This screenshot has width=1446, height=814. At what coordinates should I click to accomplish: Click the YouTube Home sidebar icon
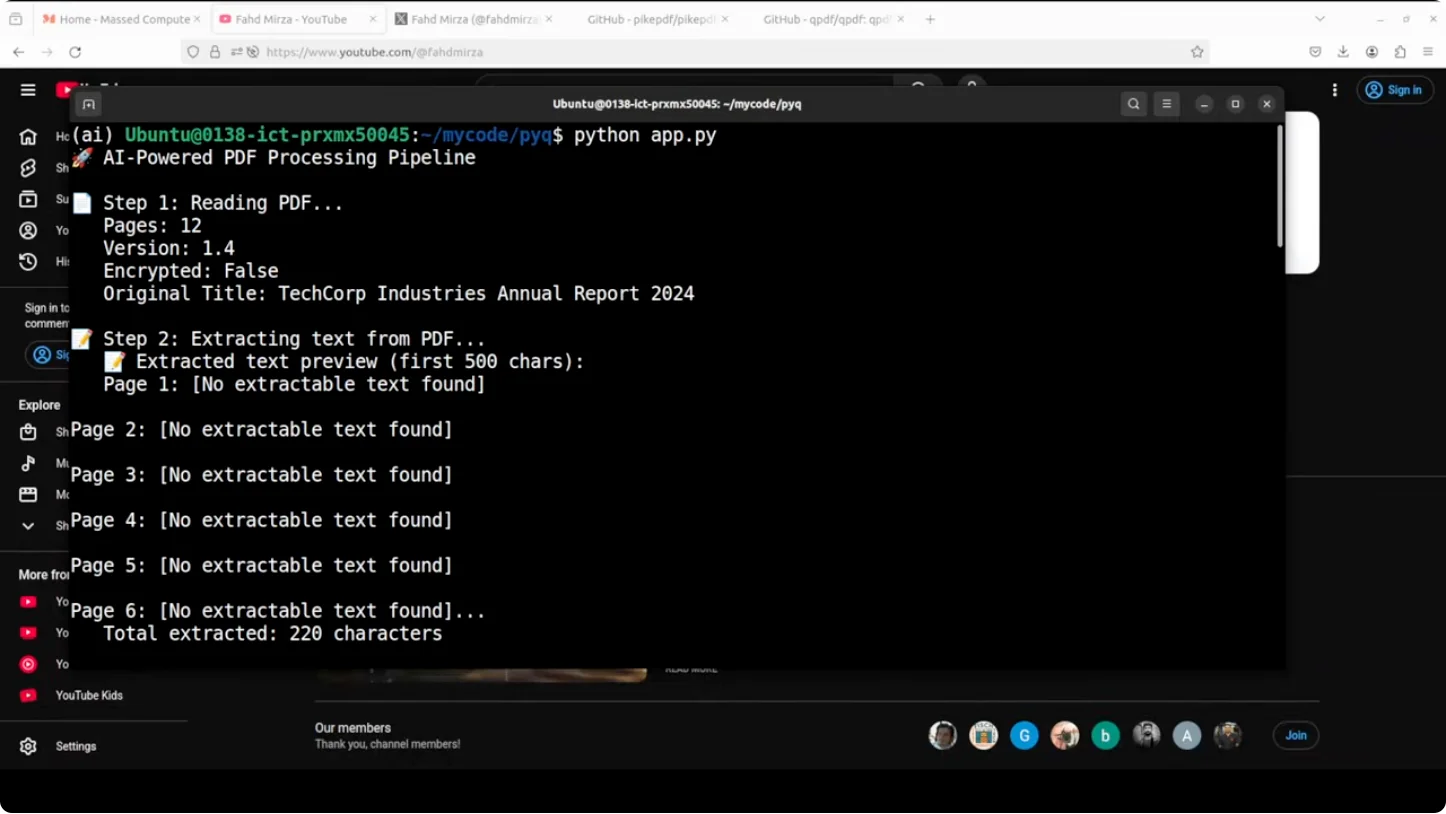point(28,137)
